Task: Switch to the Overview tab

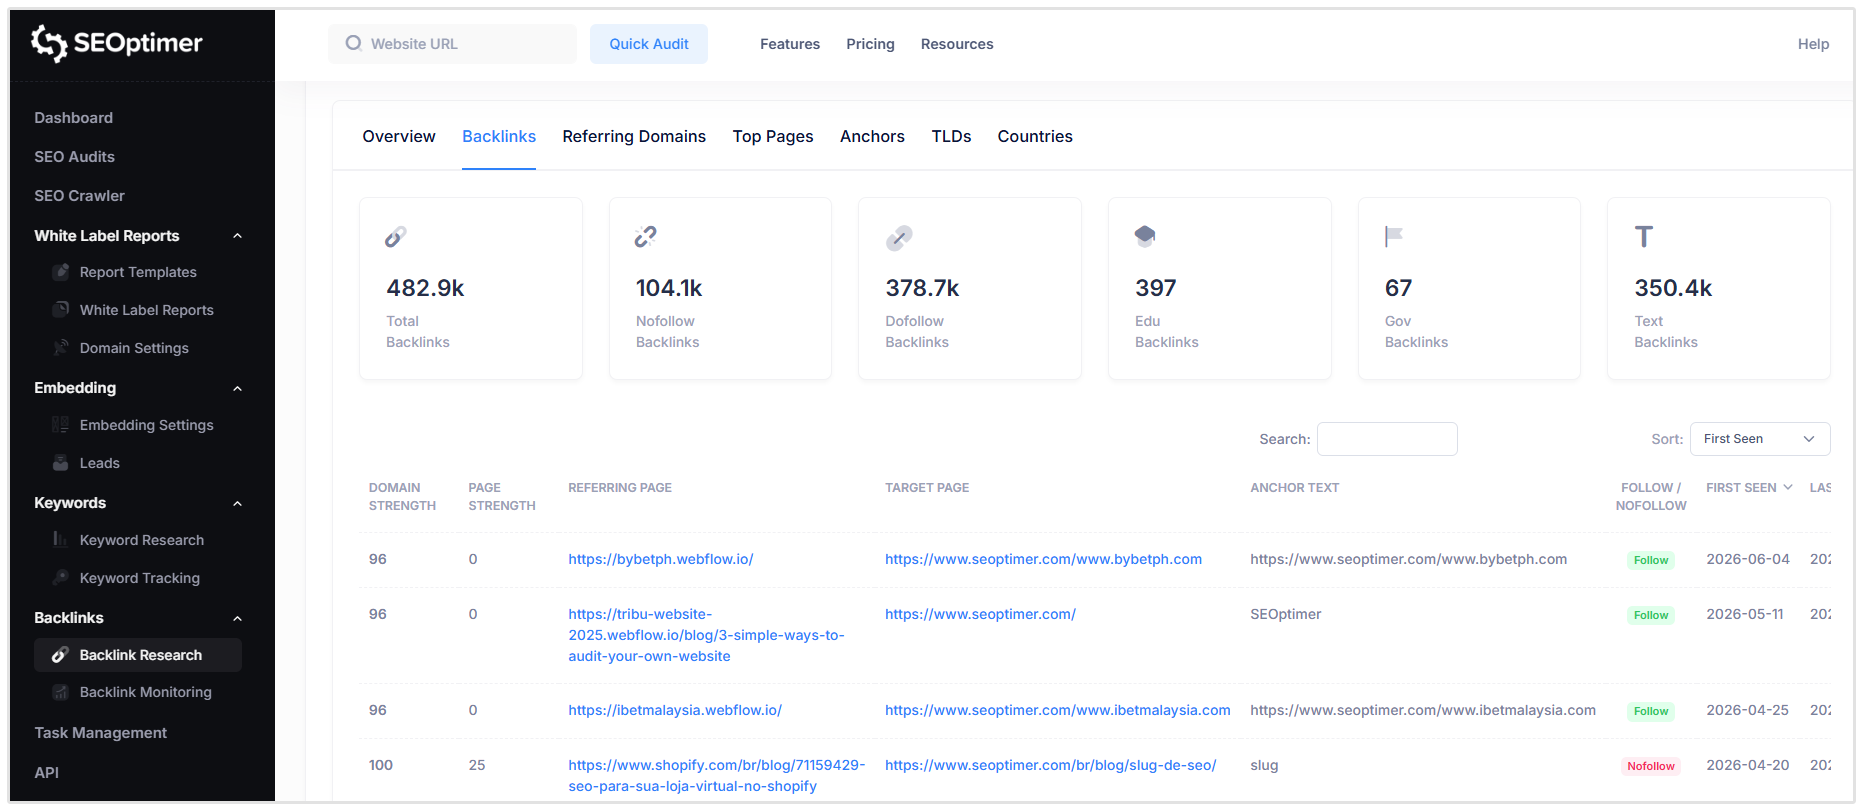Action: 399,136
